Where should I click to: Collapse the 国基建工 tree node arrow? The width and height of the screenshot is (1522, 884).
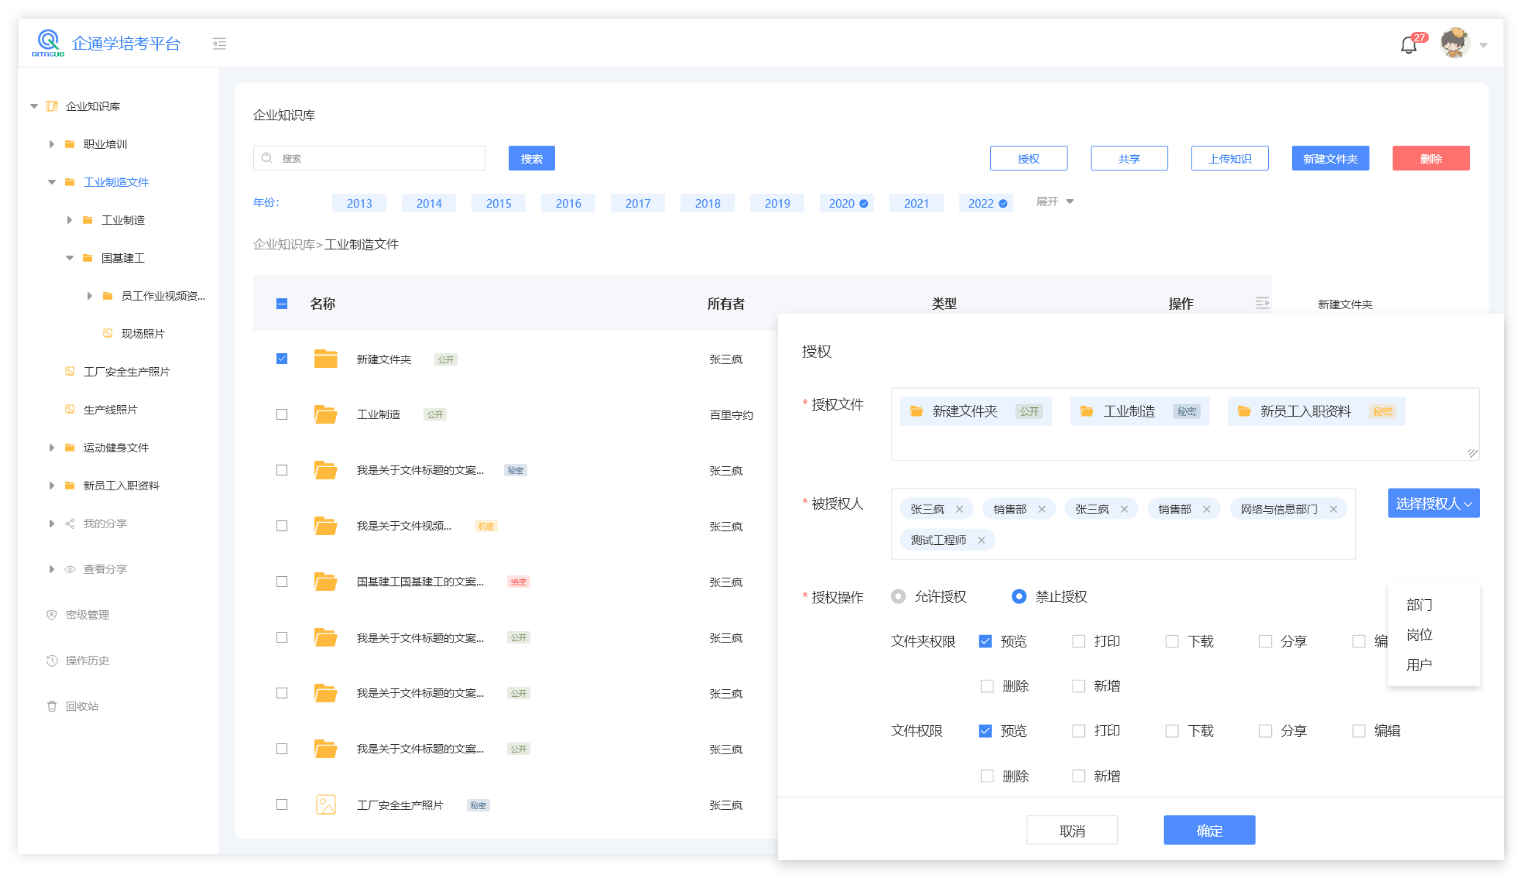pyautogui.click(x=70, y=258)
